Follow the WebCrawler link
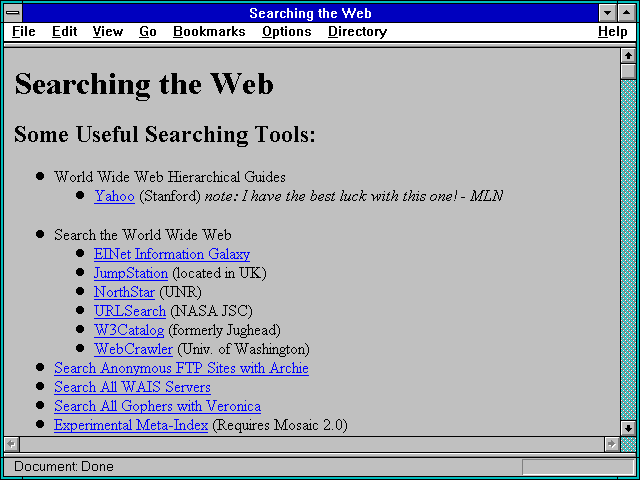This screenshot has width=640, height=480. [x=133, y=349]
